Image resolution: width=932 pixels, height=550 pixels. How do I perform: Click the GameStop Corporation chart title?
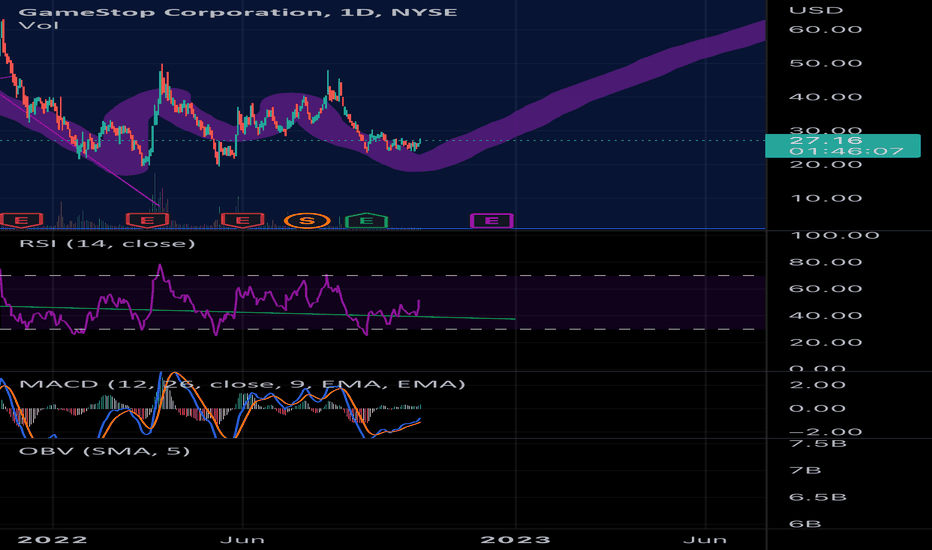238,12
